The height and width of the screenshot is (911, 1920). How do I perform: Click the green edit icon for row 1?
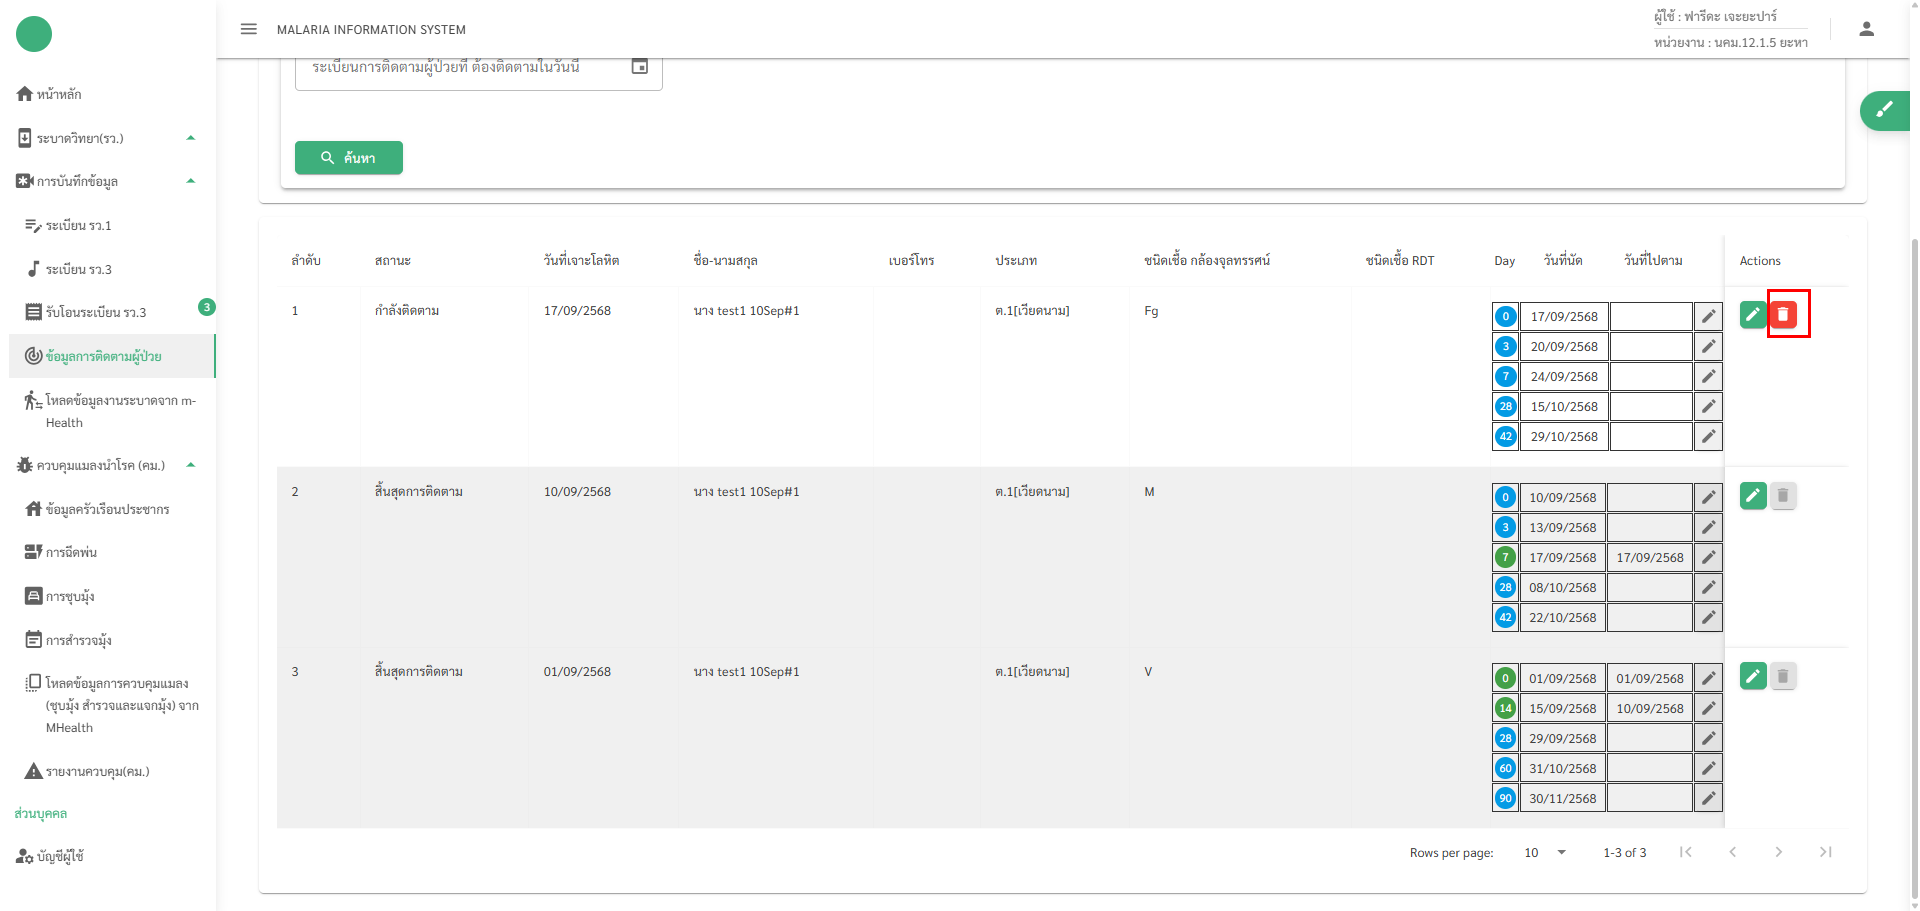pos(1752,315)
